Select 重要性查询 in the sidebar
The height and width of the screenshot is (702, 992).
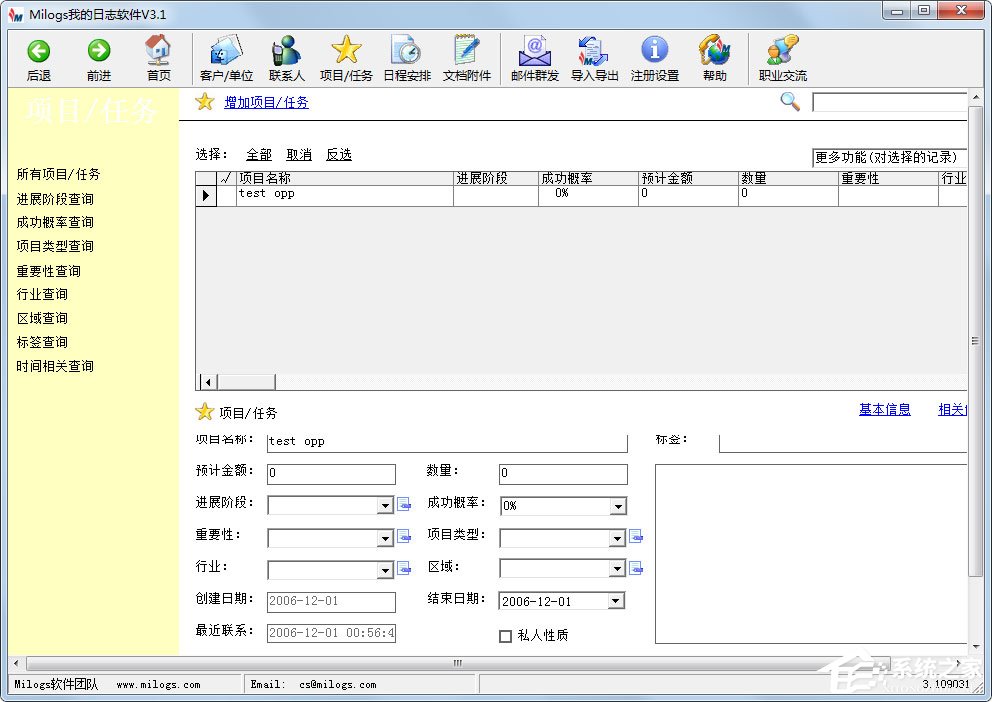pyautogui.click(x=49, y=271)
